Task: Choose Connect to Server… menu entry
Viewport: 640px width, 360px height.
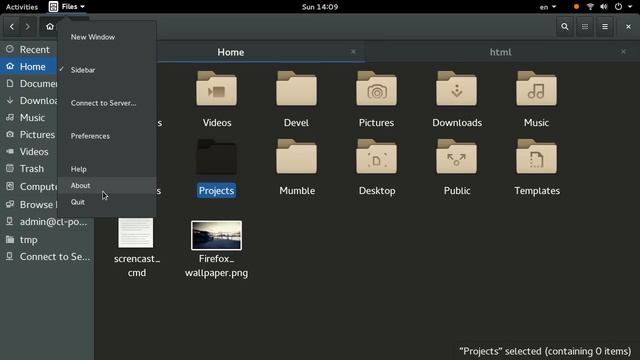Action: (x=107, y=103)
